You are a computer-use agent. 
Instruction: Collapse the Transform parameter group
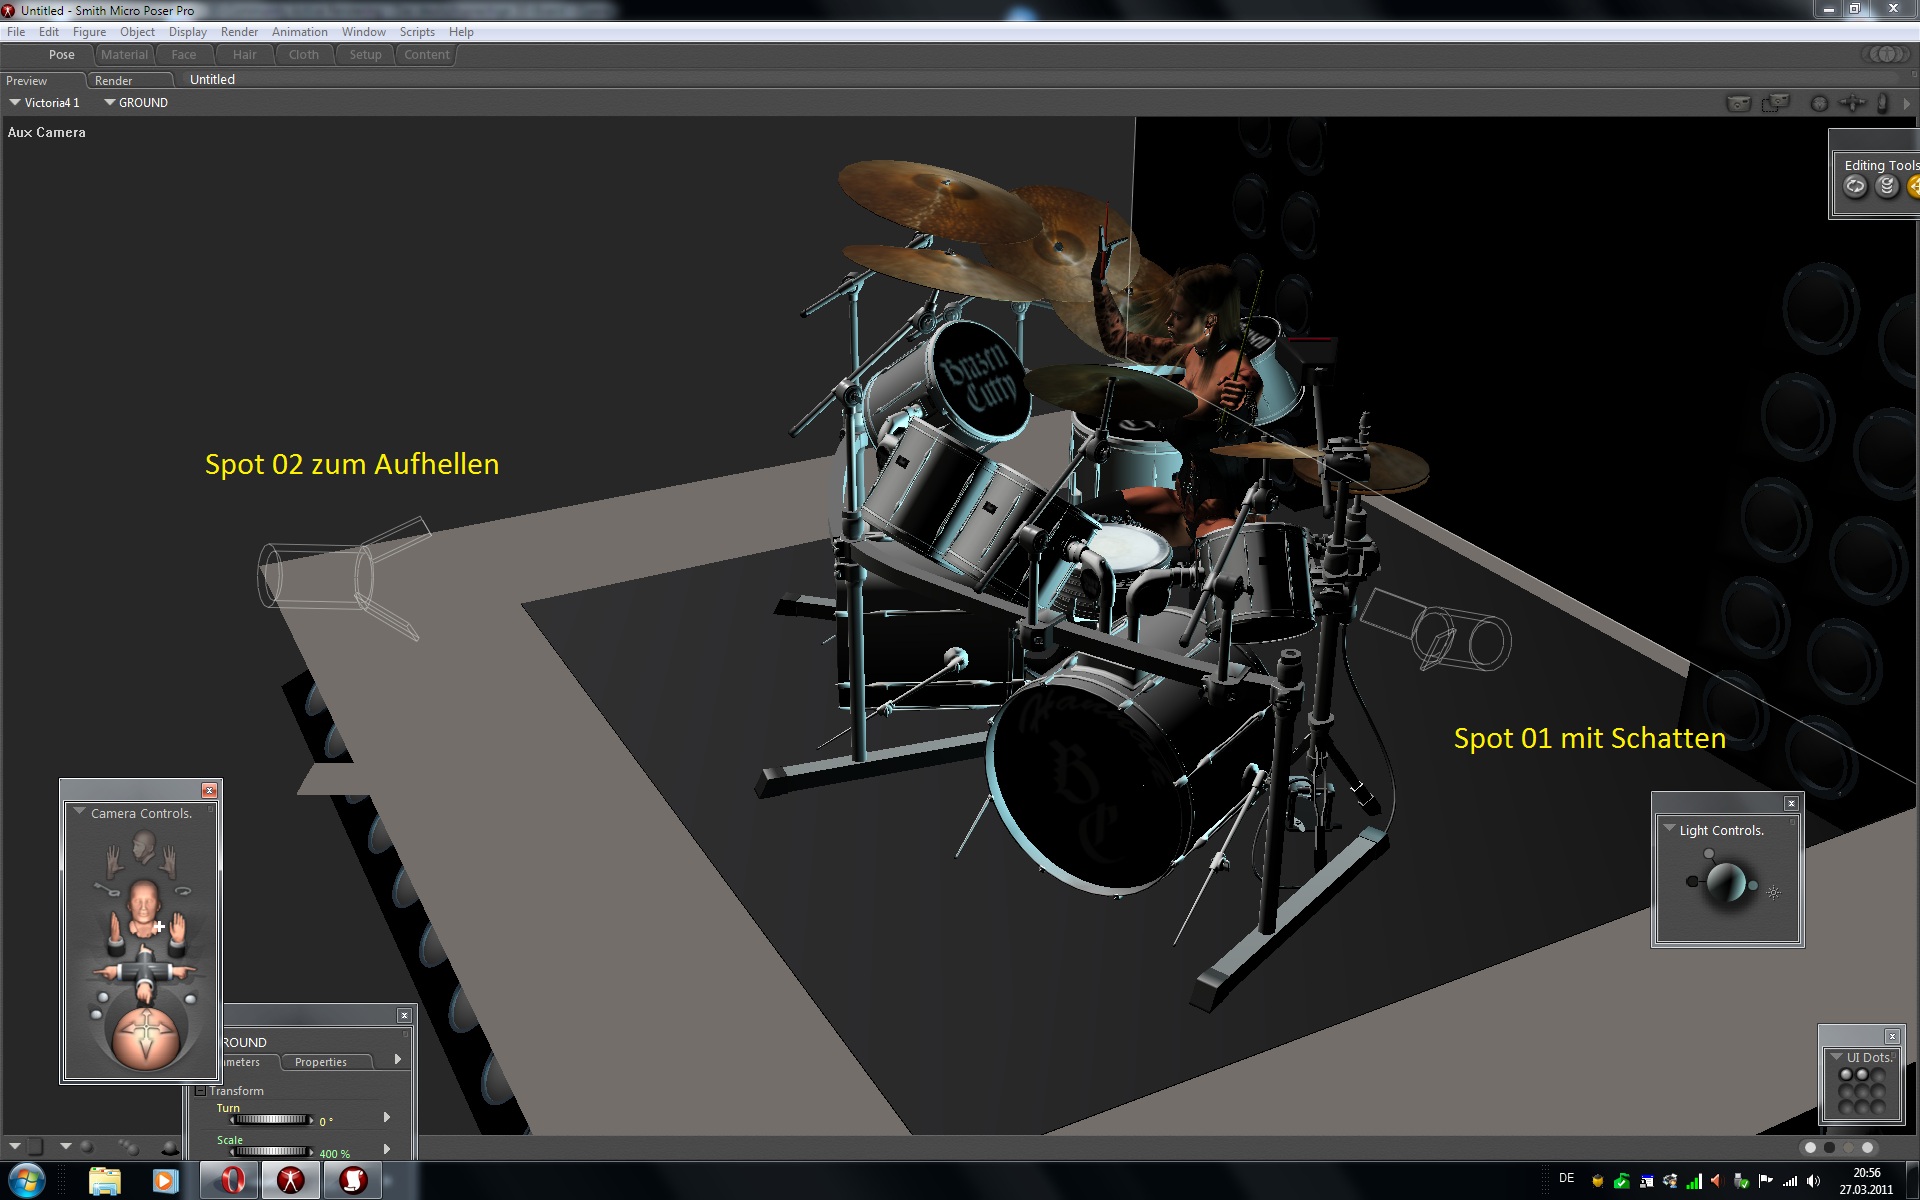click(200, 1091)
